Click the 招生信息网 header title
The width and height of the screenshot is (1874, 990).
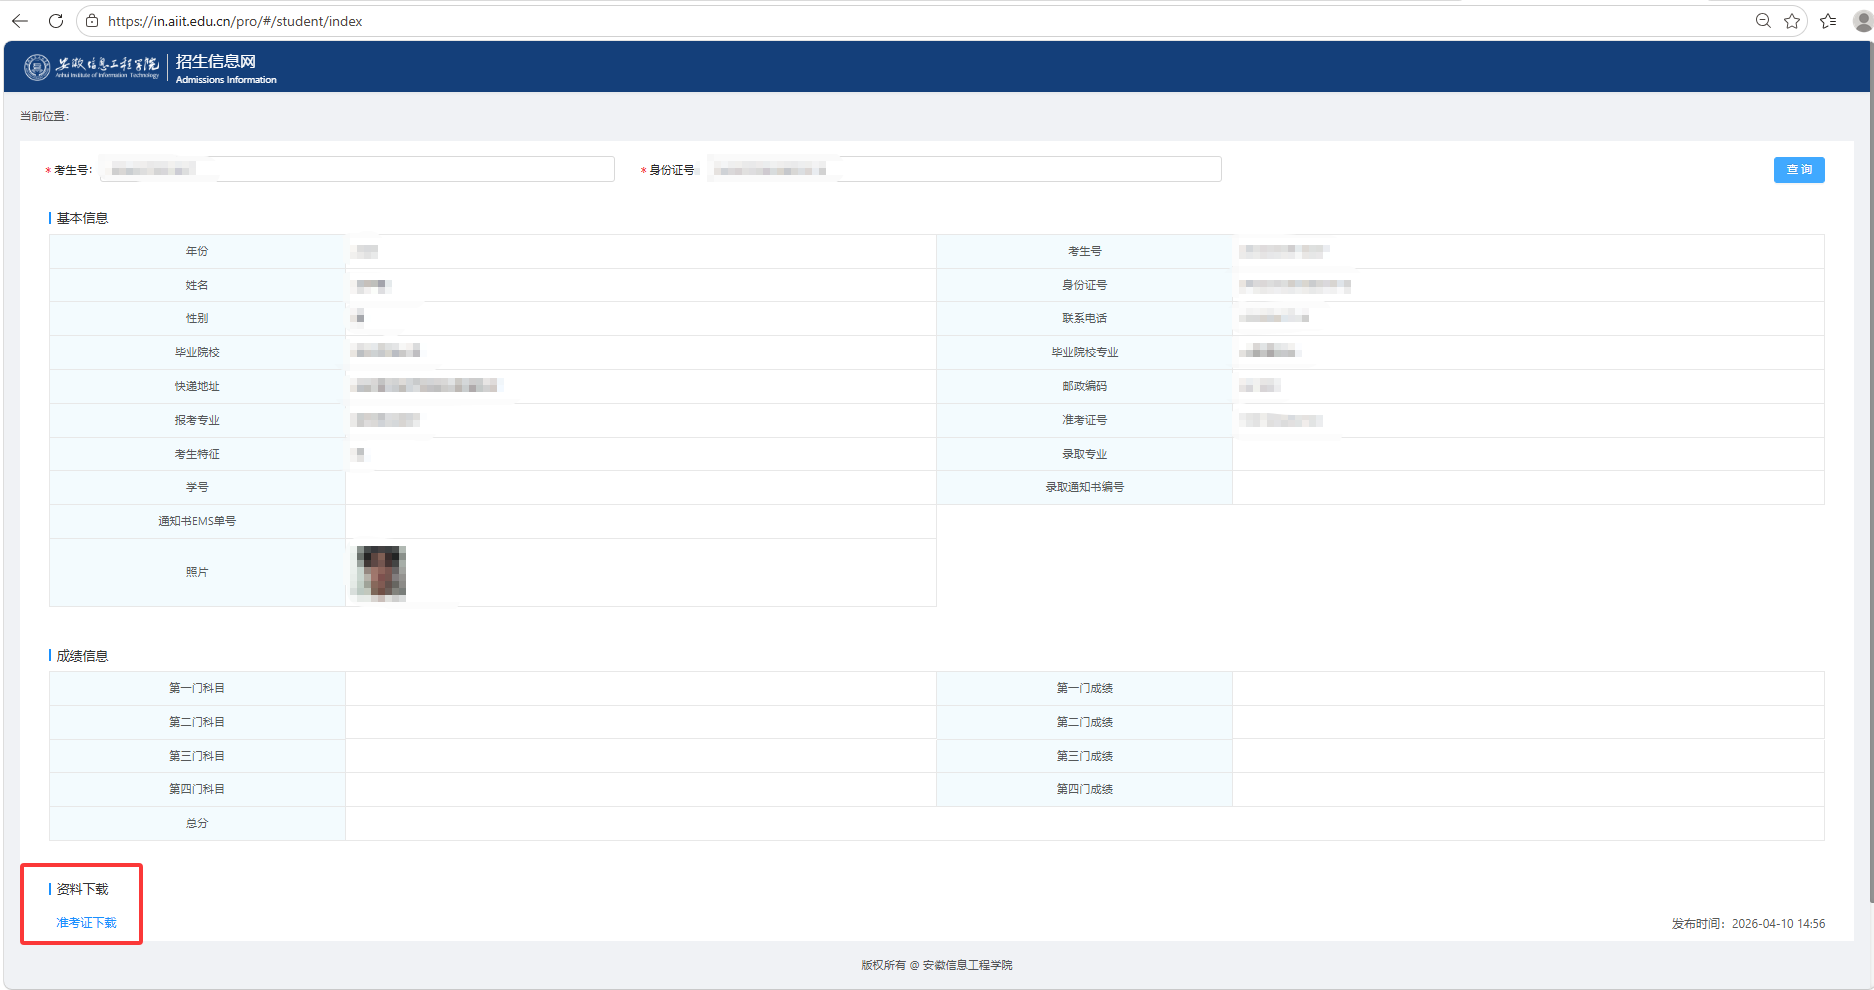[216, 62]
